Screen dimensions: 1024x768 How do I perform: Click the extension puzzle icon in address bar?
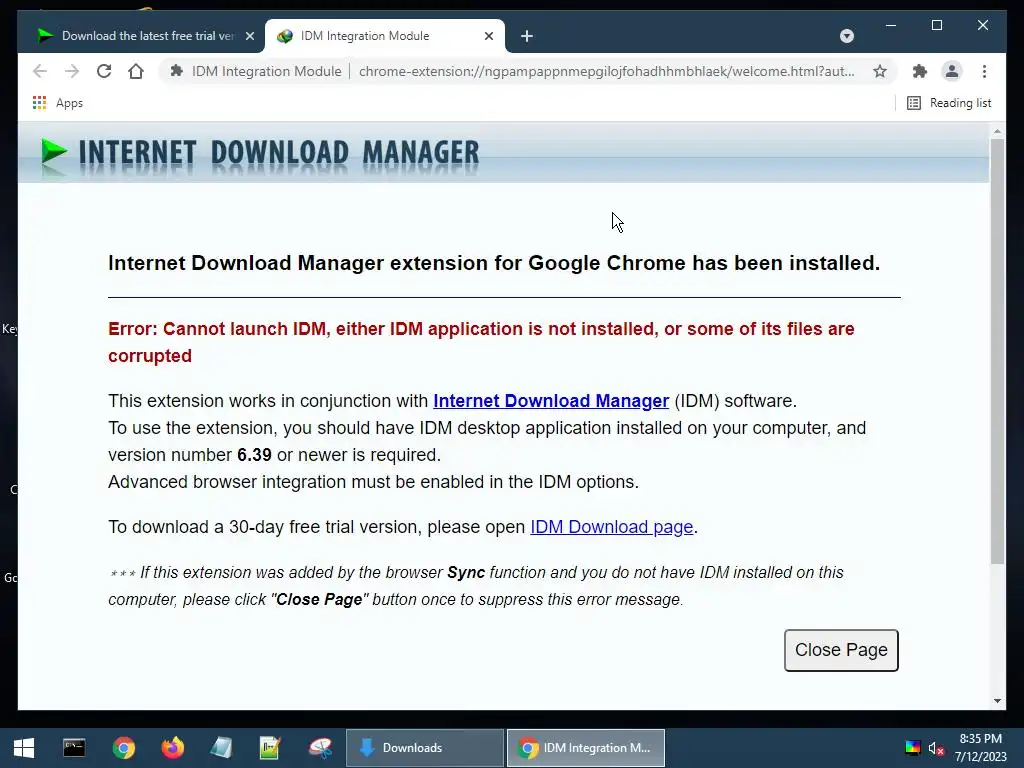[176, 71]
